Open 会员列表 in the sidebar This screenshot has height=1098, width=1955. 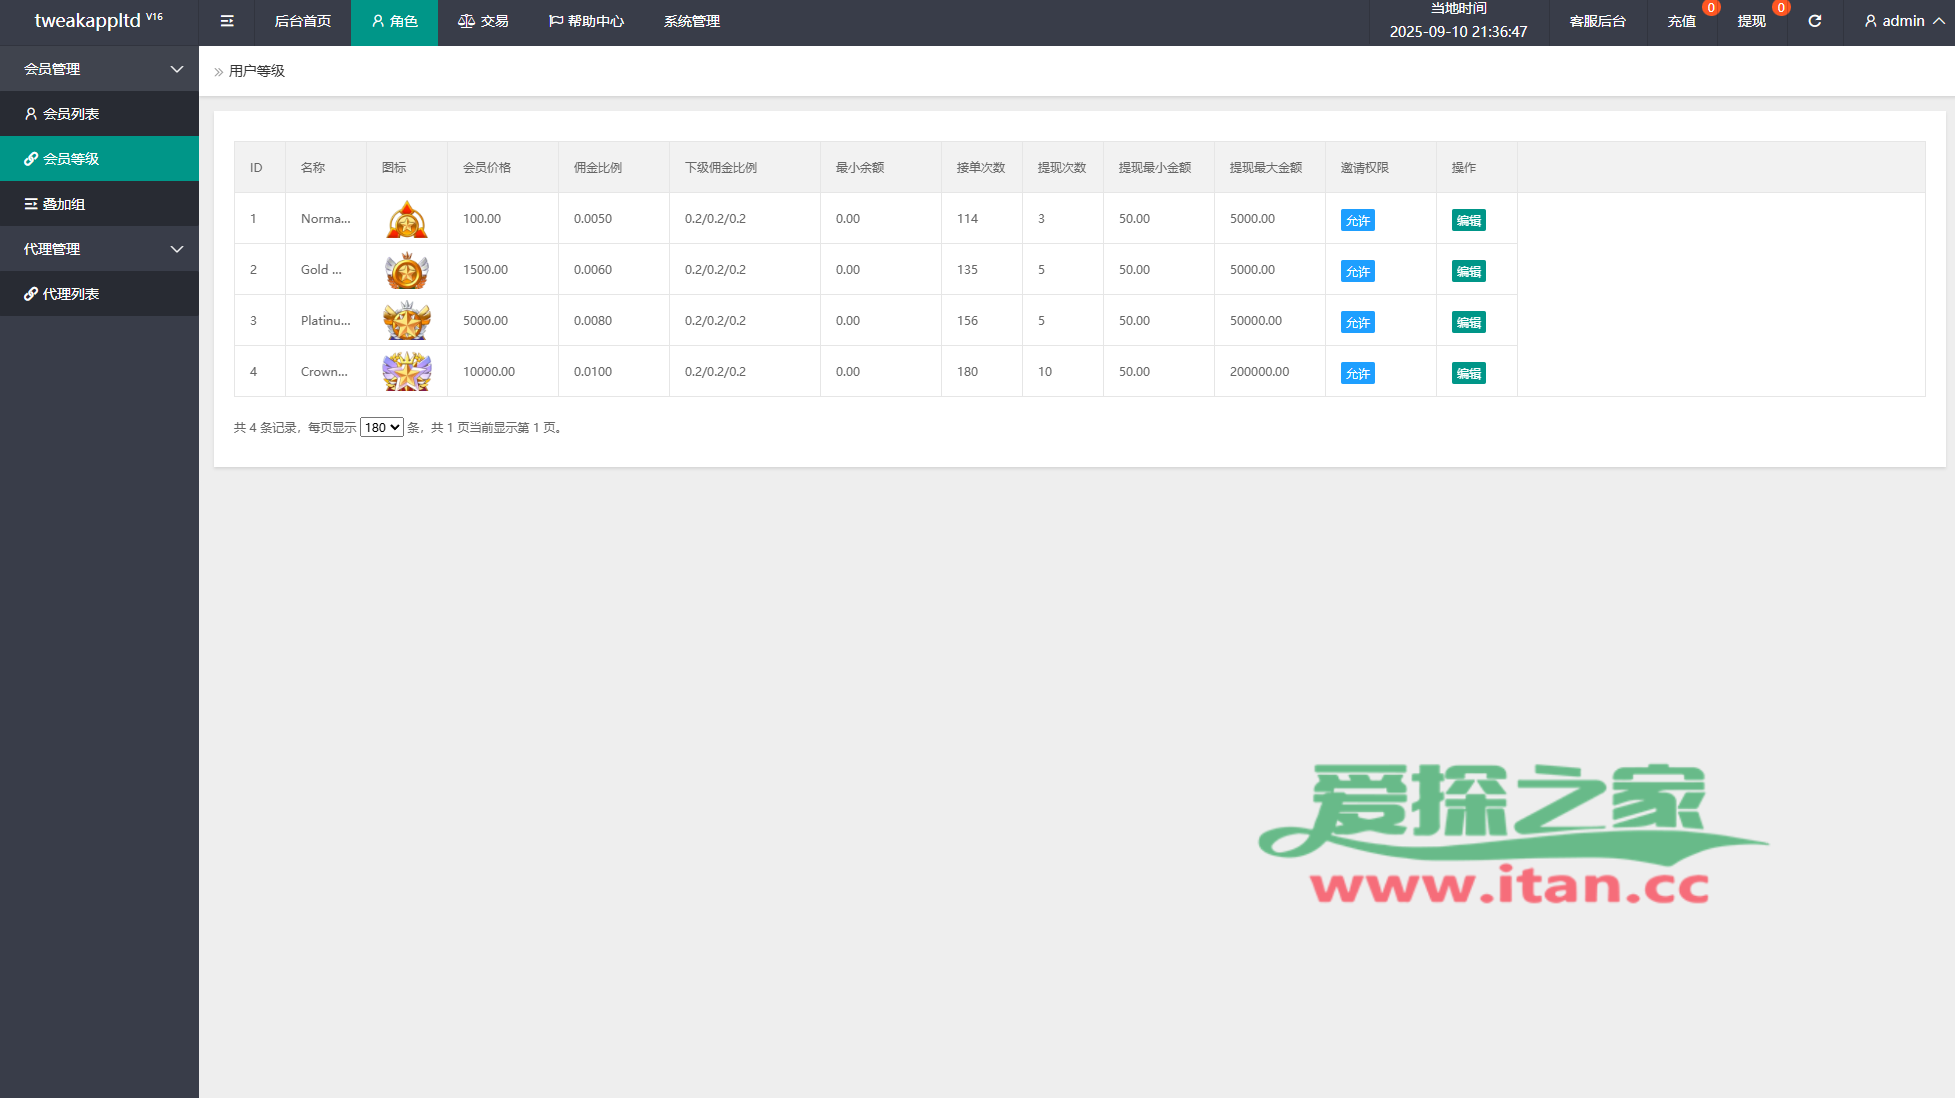[x=70, y=114]
